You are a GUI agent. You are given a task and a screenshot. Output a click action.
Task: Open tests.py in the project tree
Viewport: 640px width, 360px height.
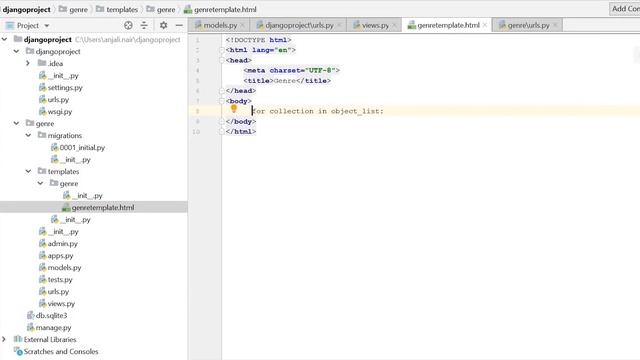click(x=60, y=280)
